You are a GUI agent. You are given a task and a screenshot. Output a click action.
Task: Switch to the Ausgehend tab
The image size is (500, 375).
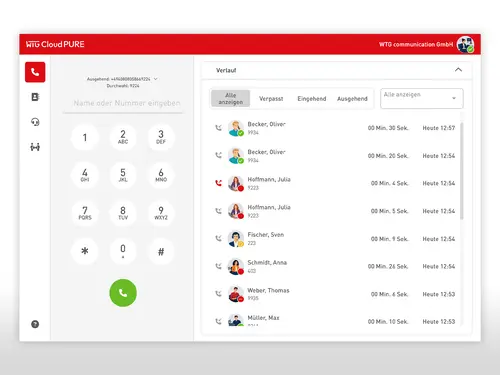[x=352, y=99]
